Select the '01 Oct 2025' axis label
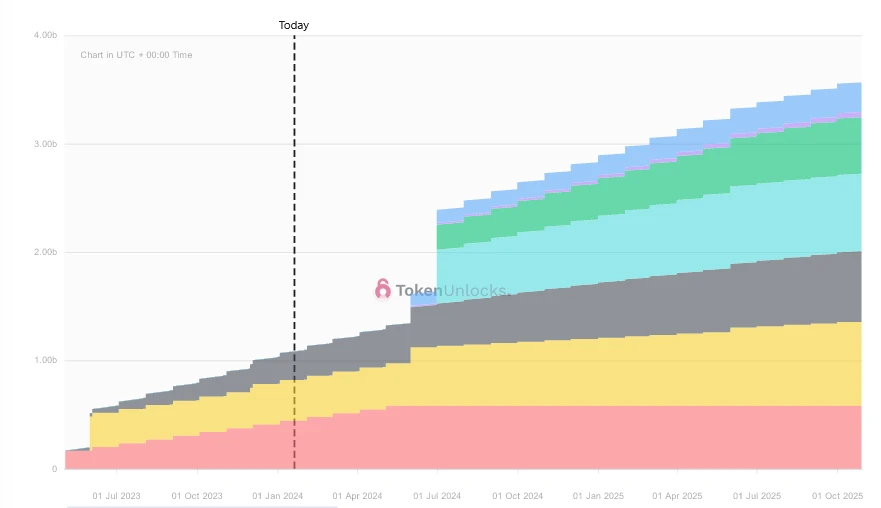 click(837, 495)
